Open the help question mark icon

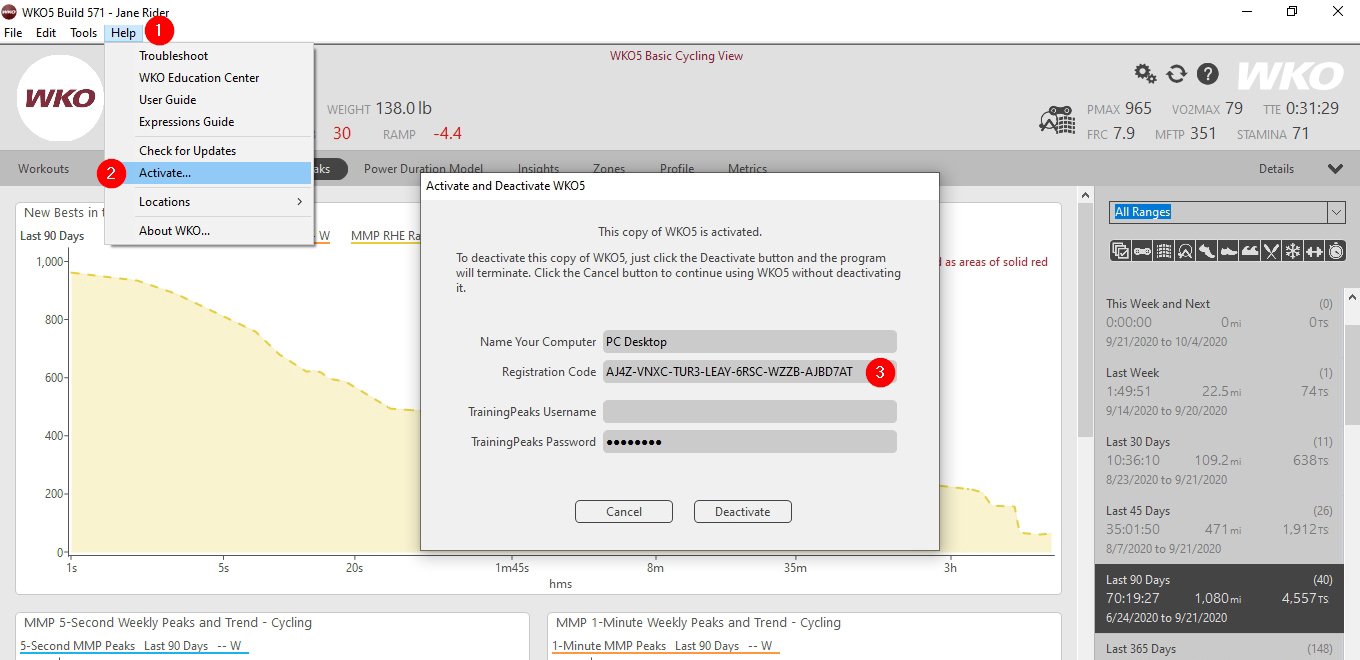point(1208,73)
